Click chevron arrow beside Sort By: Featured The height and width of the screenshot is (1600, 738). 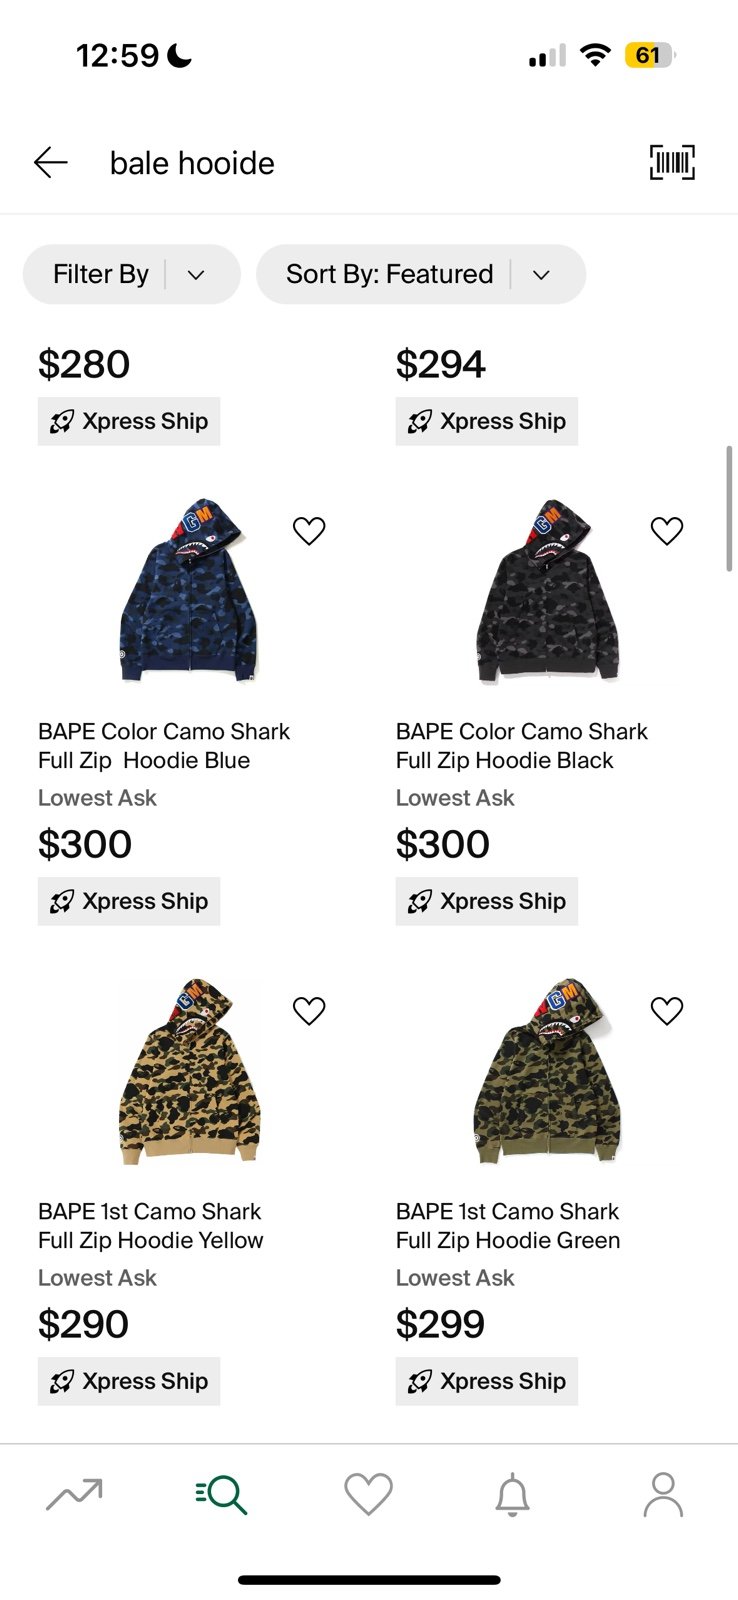click(x=541, y=274)
